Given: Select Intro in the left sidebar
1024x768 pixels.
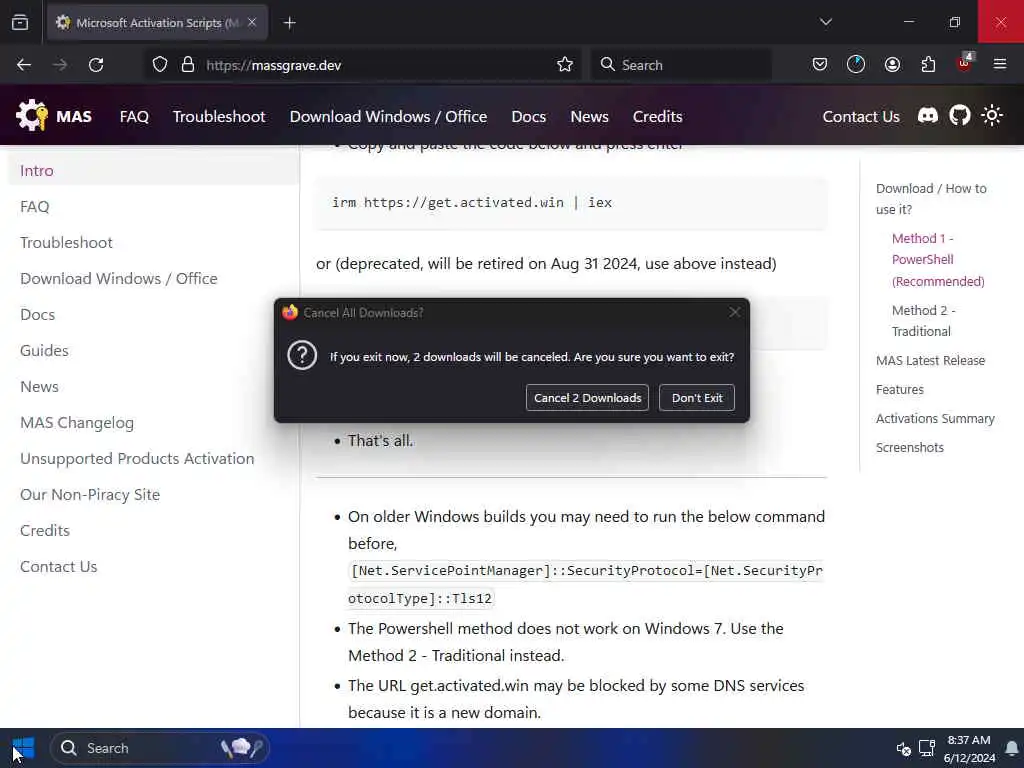Looking at the screenshot, I should (153, 170).
